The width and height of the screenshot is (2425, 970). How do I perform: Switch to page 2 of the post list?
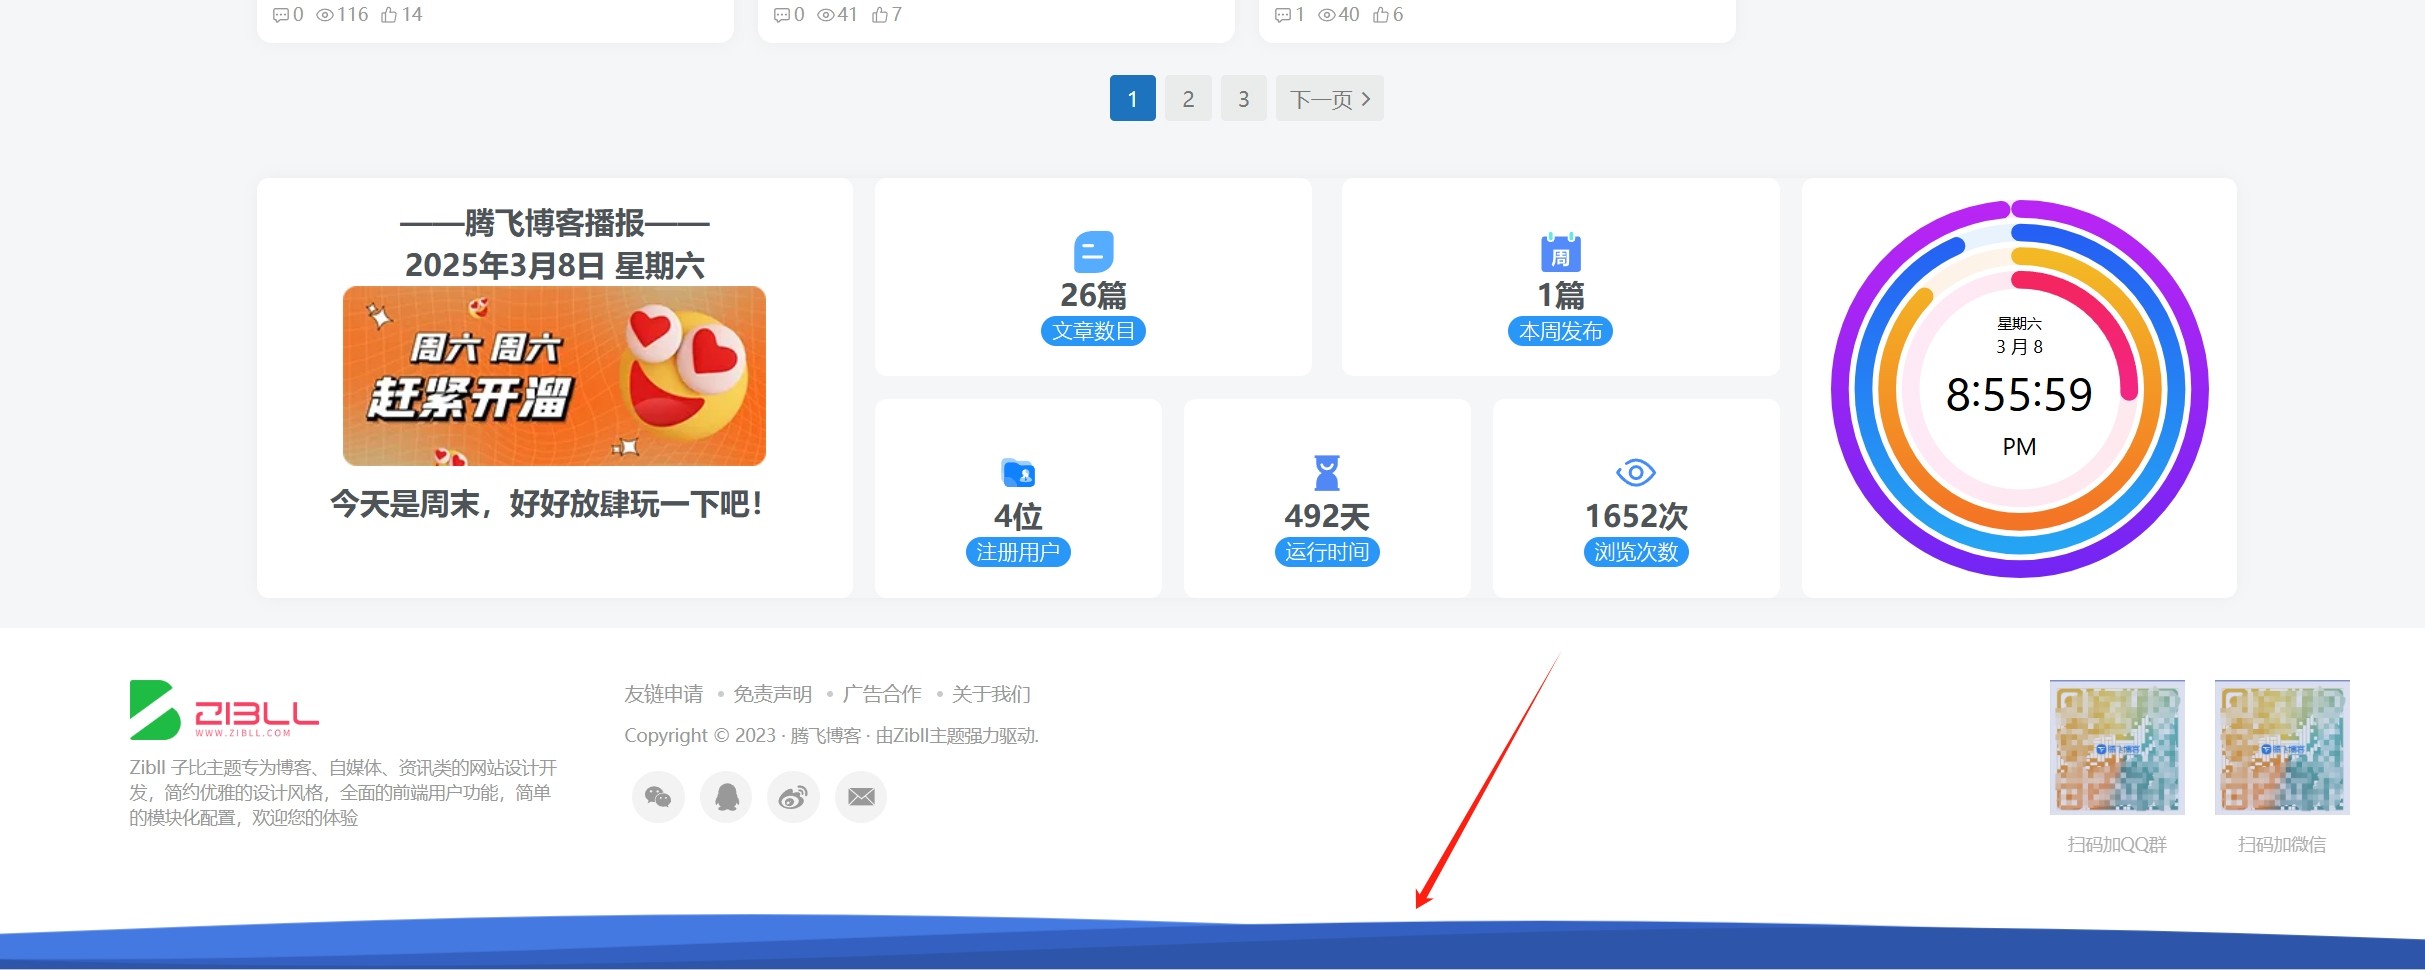click(x=1188, y=98)
